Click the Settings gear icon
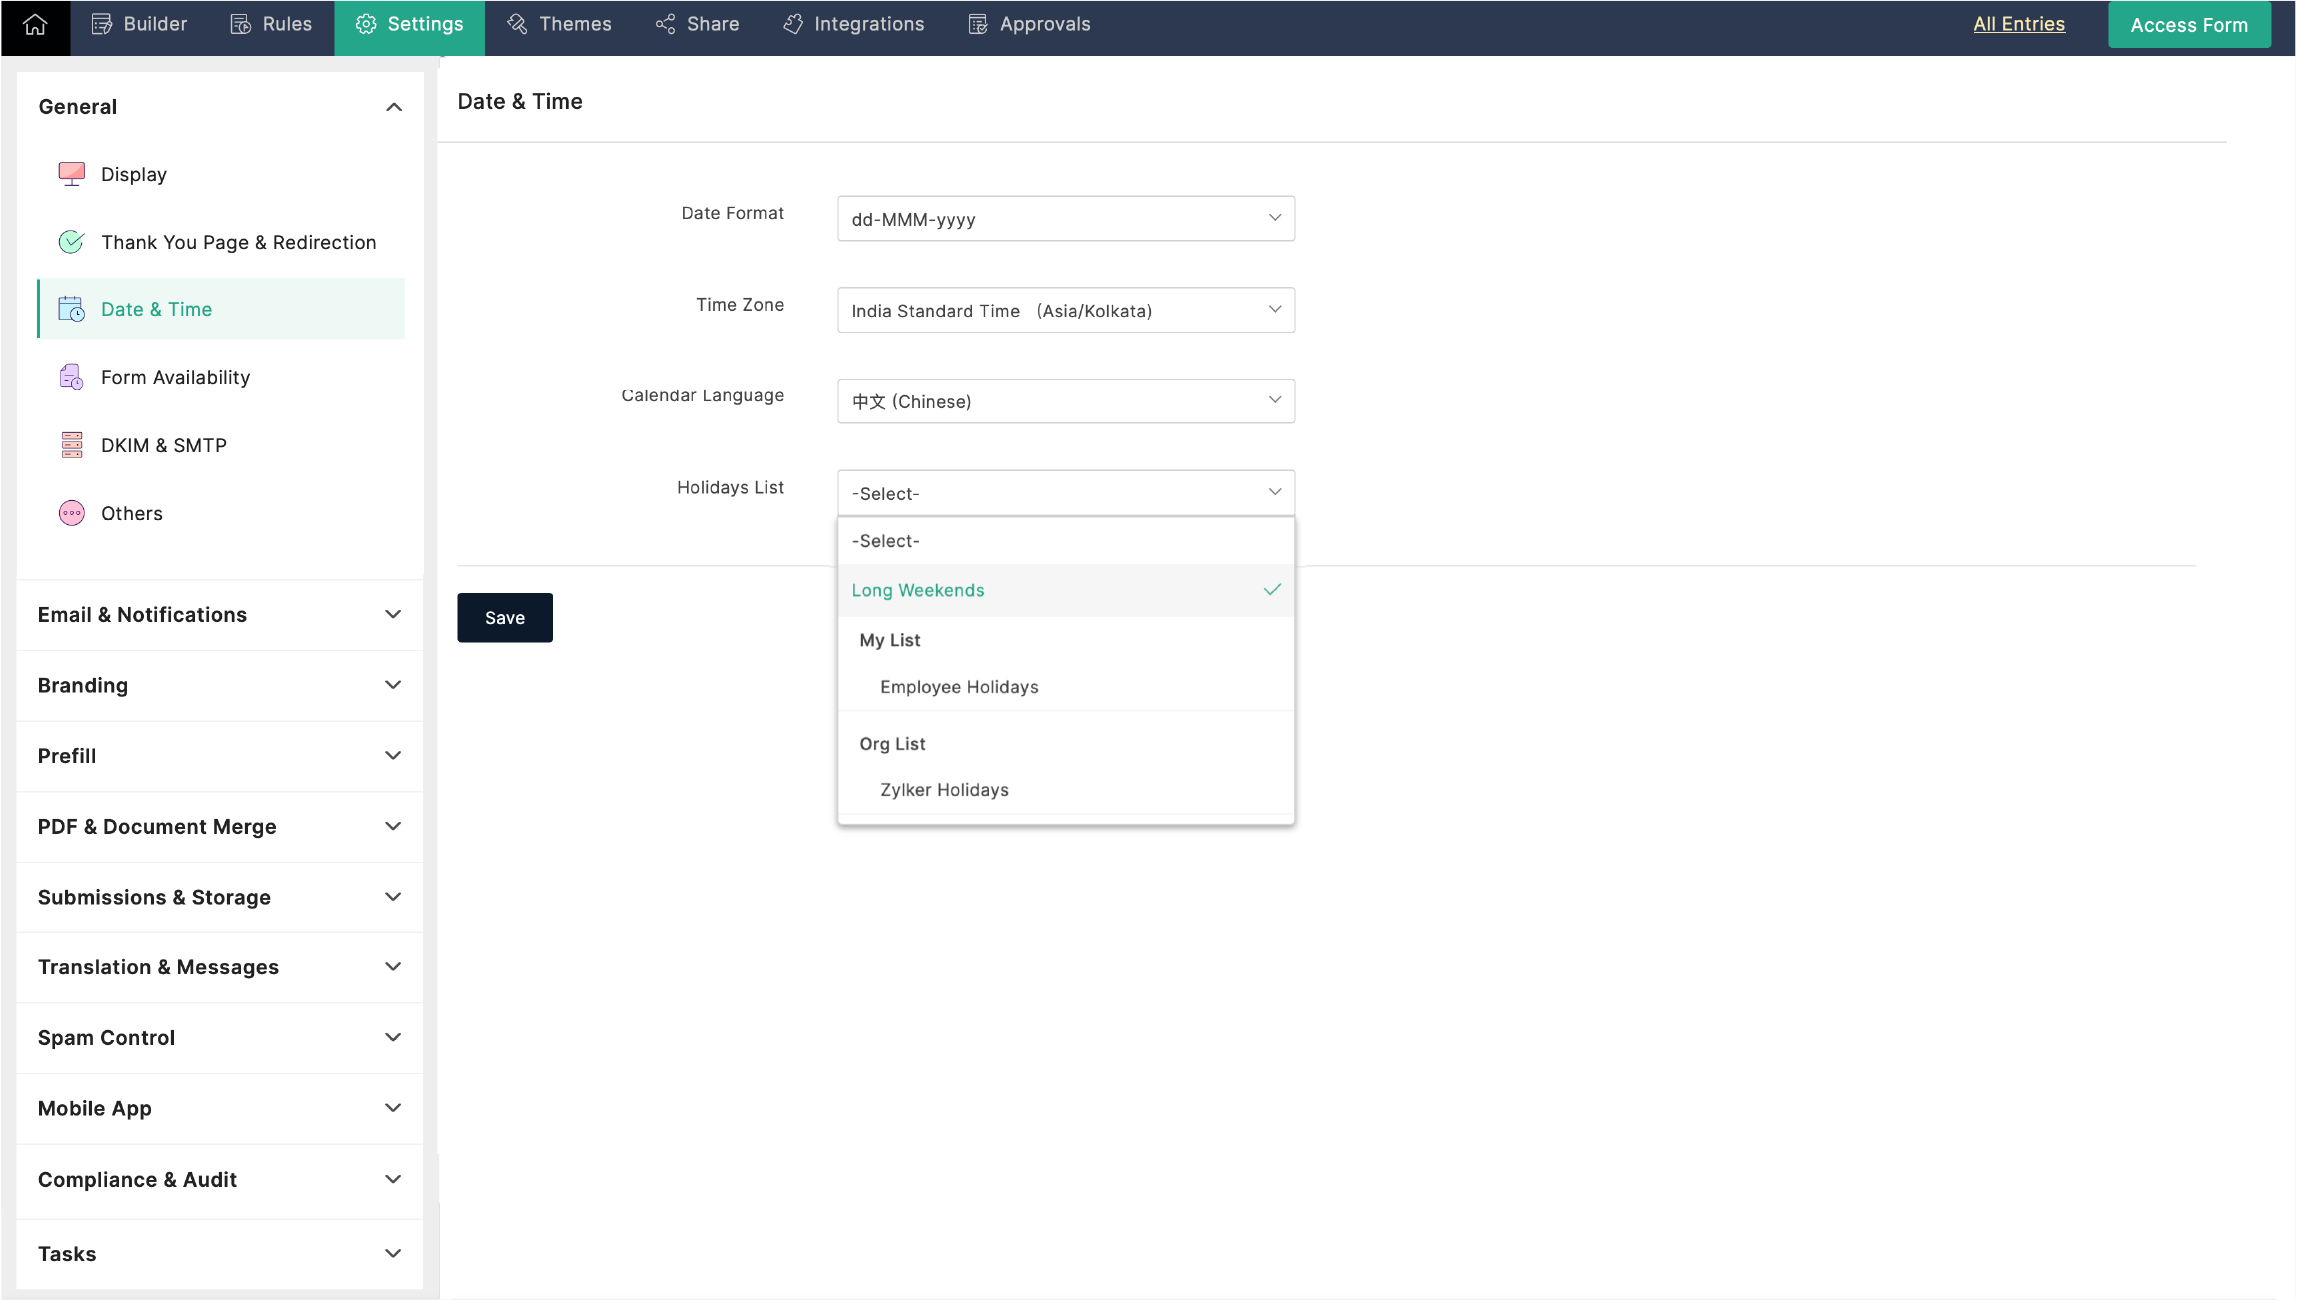 (366, 24)
